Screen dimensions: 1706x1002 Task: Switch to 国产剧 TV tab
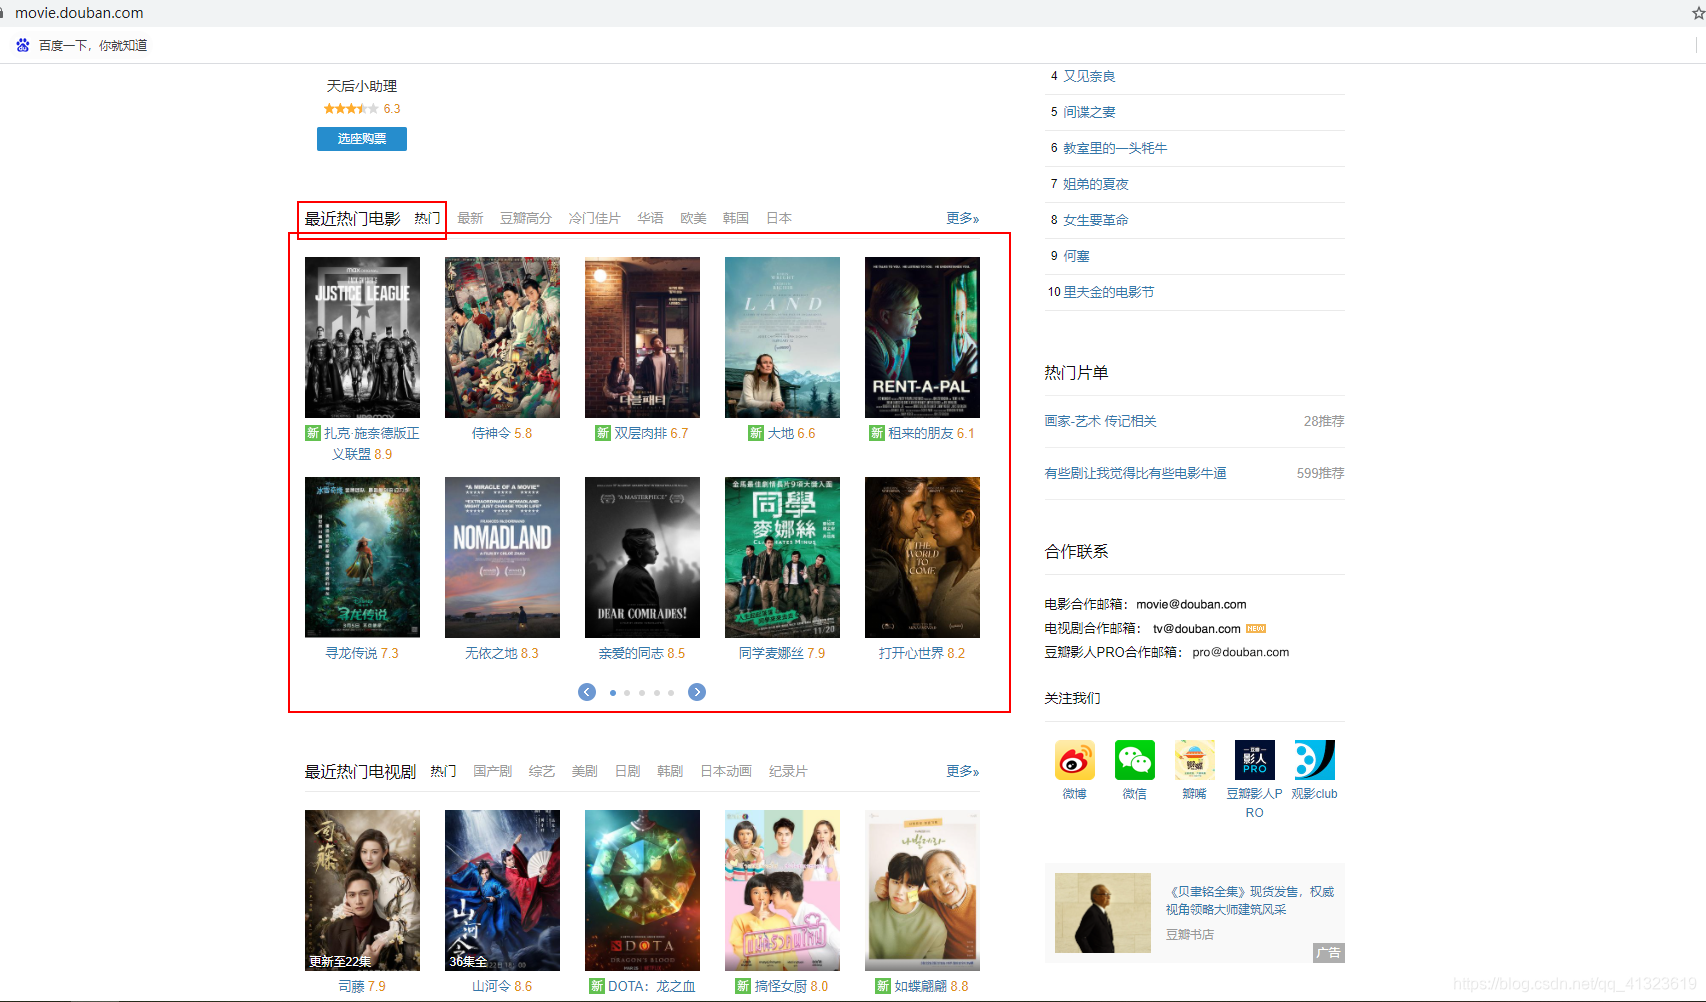pyautogui.click(x=492, y=771)
